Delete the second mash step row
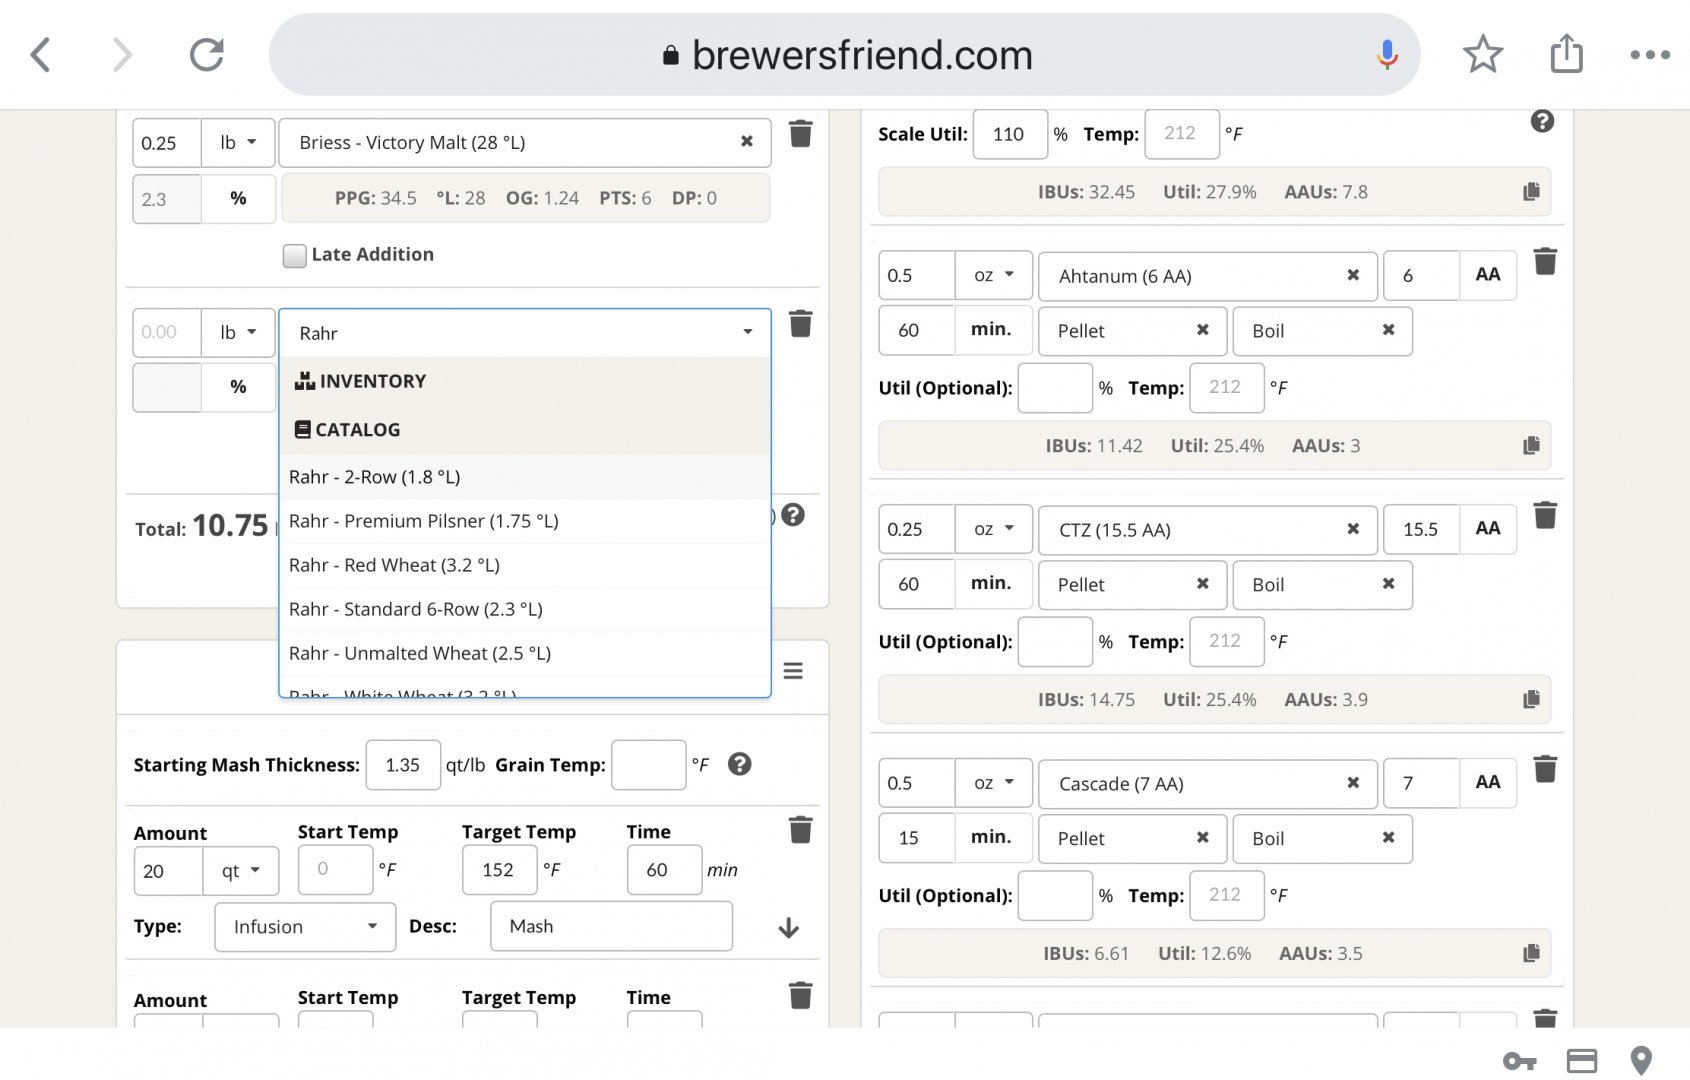This screenshot has height=1080, width=1690. point(800,996)
